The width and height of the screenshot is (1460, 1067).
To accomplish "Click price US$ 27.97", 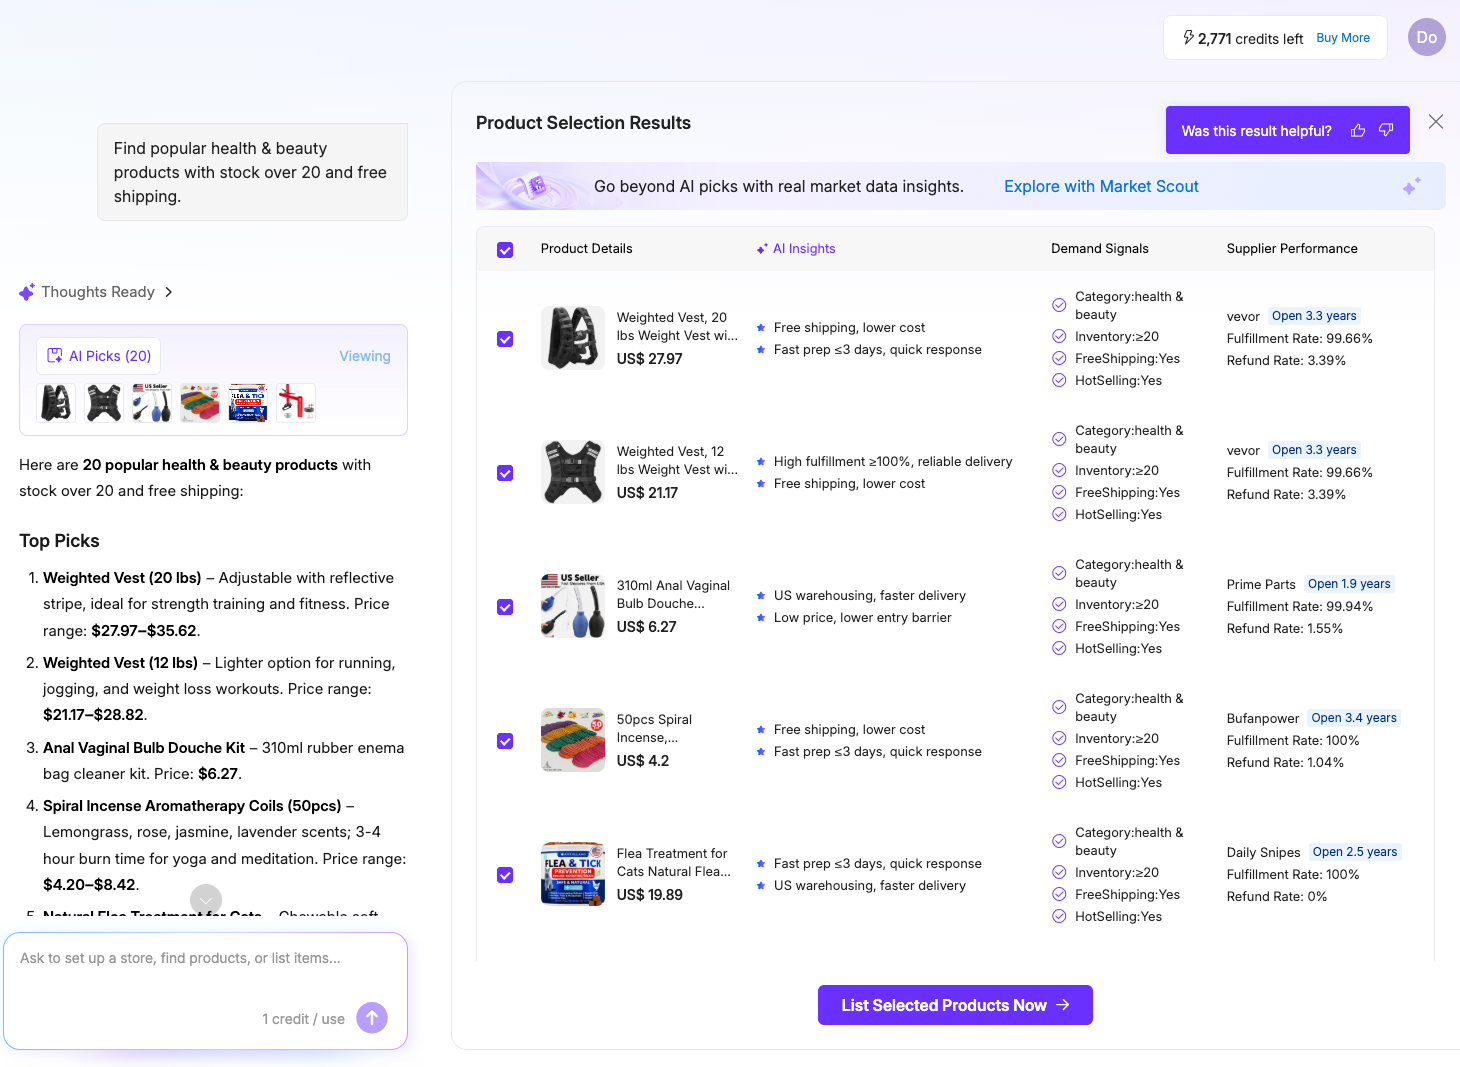I will coord(650,359).
